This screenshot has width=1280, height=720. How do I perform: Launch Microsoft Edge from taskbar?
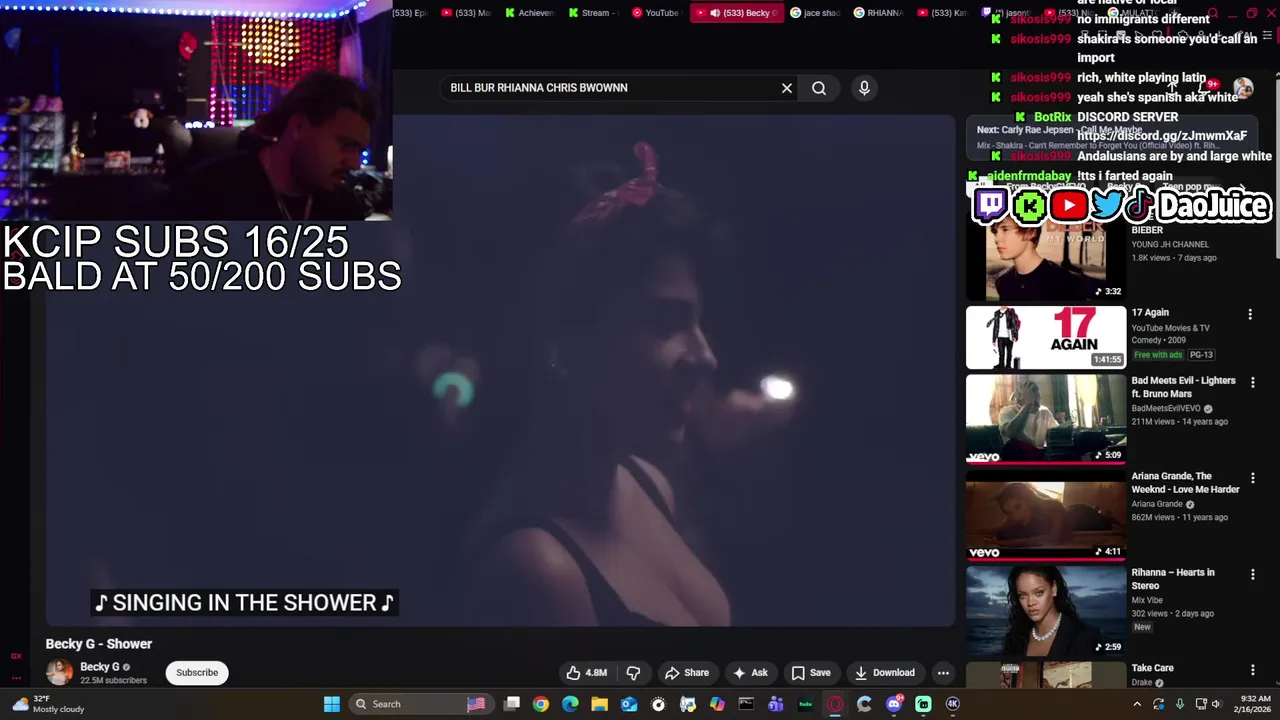pos(570,704)
